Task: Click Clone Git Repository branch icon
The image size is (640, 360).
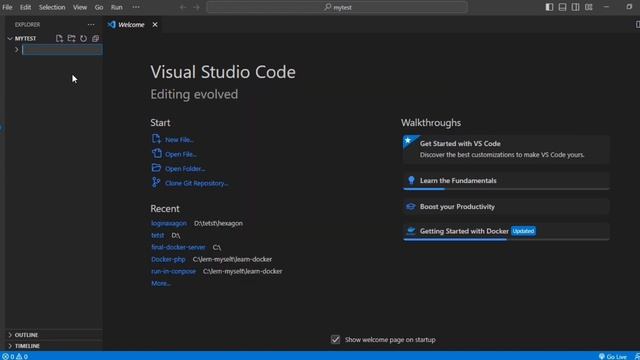Action: coord(156,182)
